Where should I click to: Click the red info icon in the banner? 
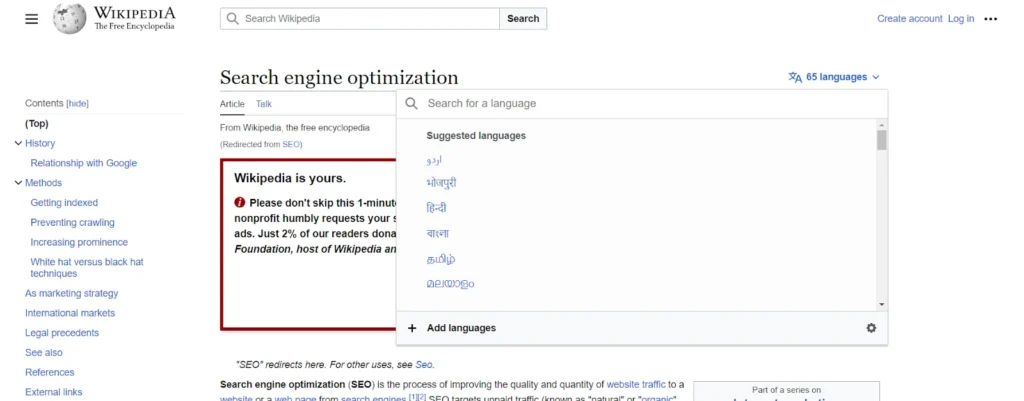pyautogui.click(x=240, y=202)
